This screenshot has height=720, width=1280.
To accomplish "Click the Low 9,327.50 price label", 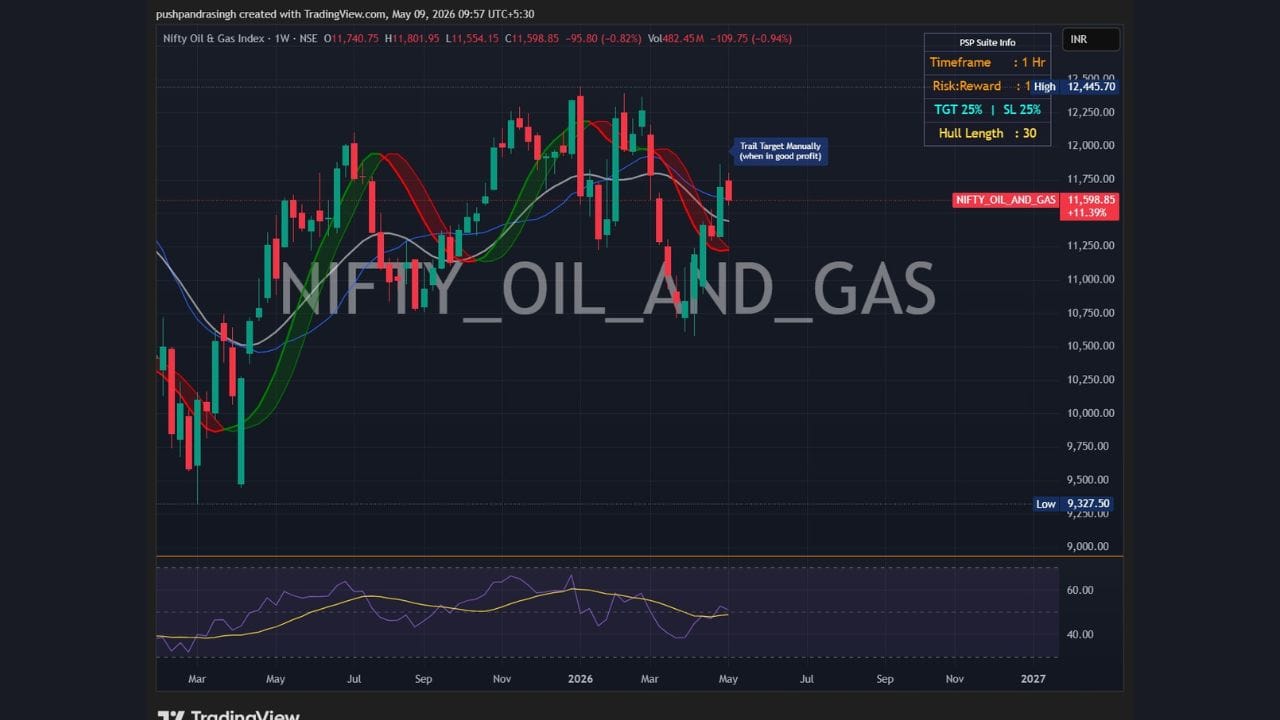I will (1071, 504).
